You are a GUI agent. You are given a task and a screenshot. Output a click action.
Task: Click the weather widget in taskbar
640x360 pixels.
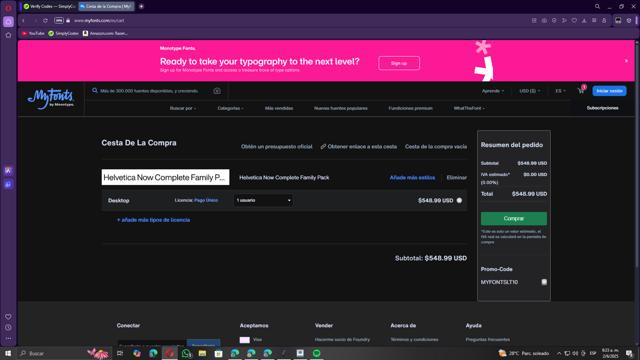(524, 353)
